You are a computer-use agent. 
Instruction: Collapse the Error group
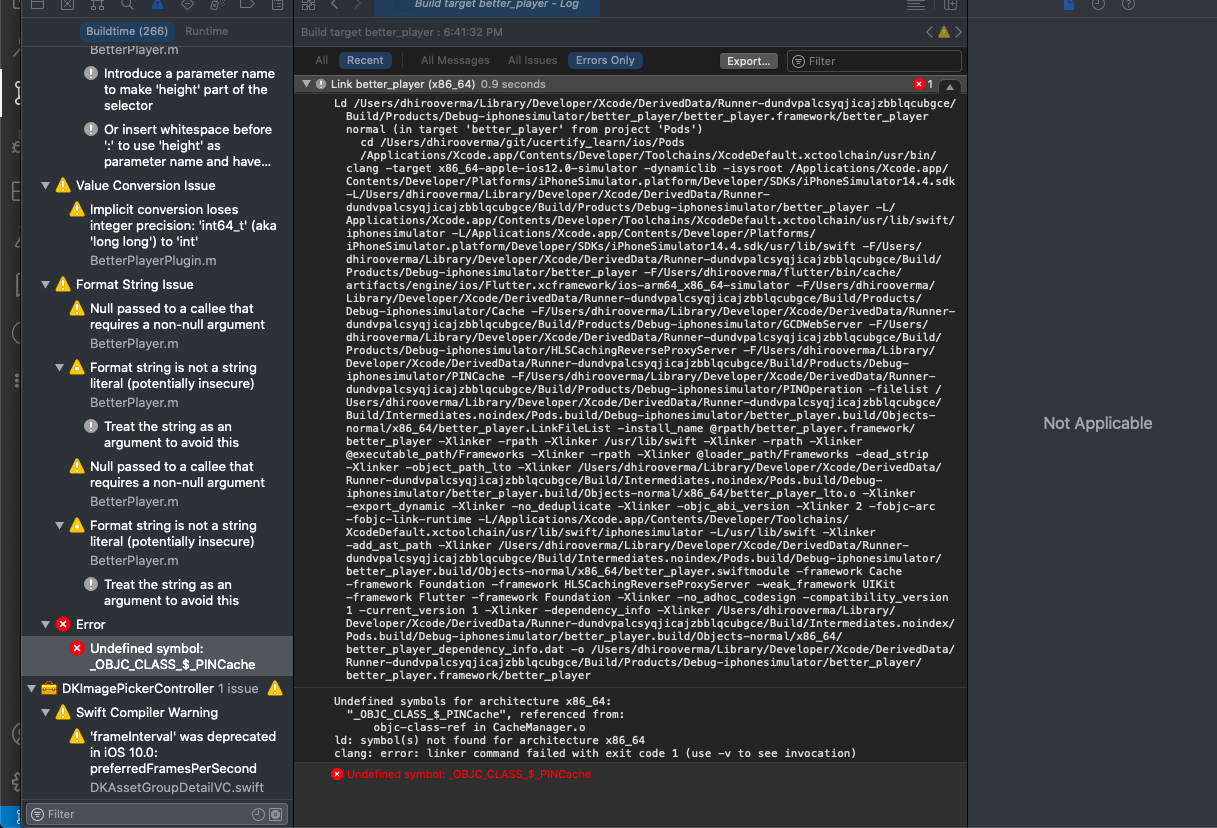point(45,624)
